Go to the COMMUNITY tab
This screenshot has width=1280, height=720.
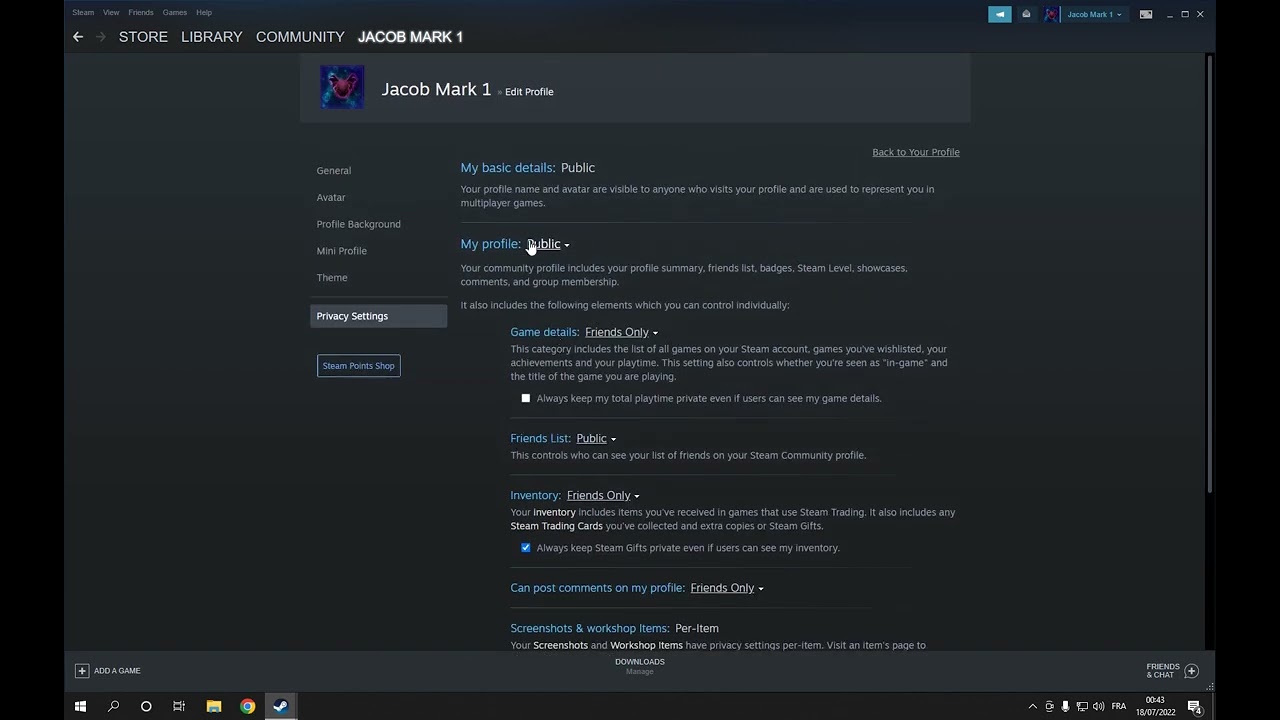point(300,37)
